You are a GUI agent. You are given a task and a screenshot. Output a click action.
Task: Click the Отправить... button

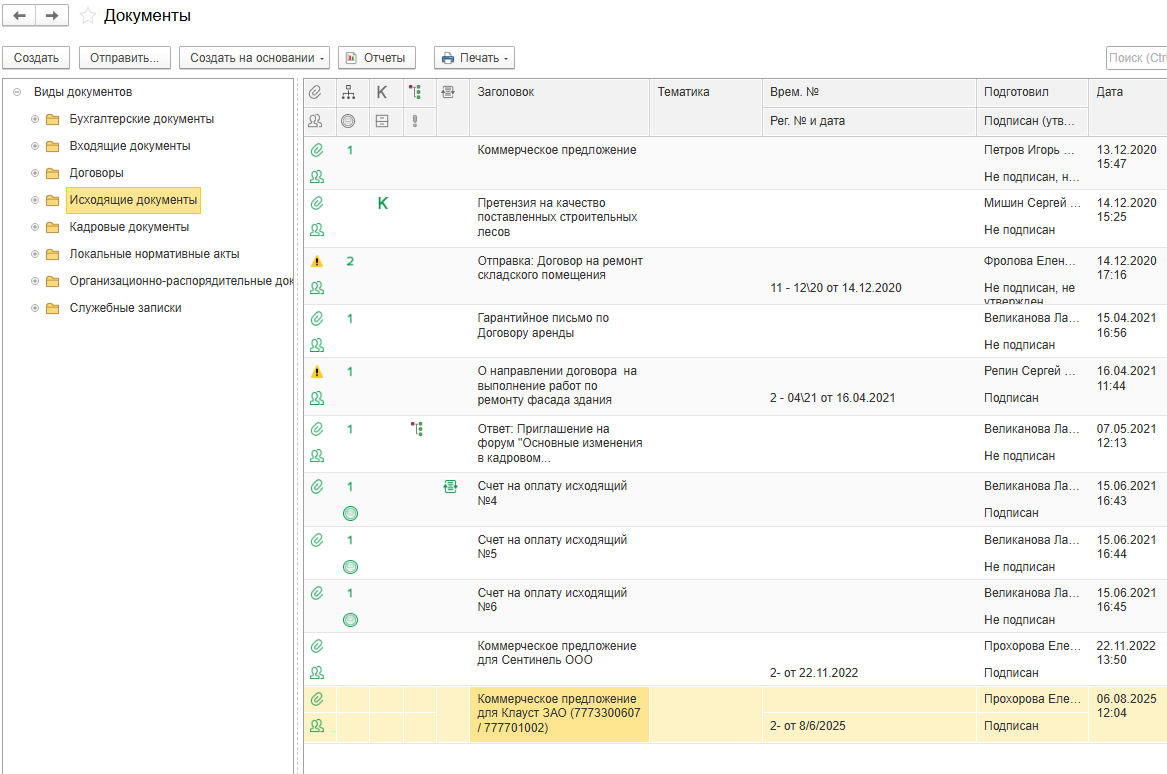click(124, 58)
